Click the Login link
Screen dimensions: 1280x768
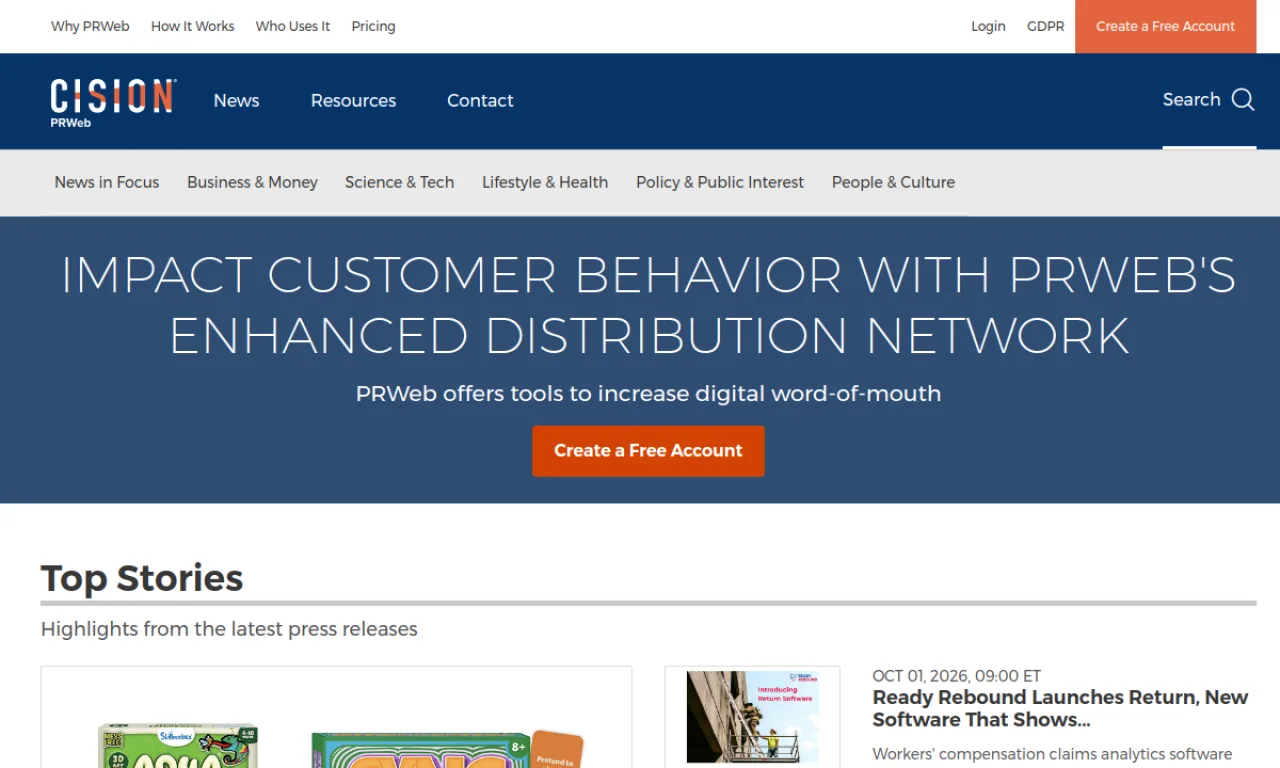pos(988,26)
